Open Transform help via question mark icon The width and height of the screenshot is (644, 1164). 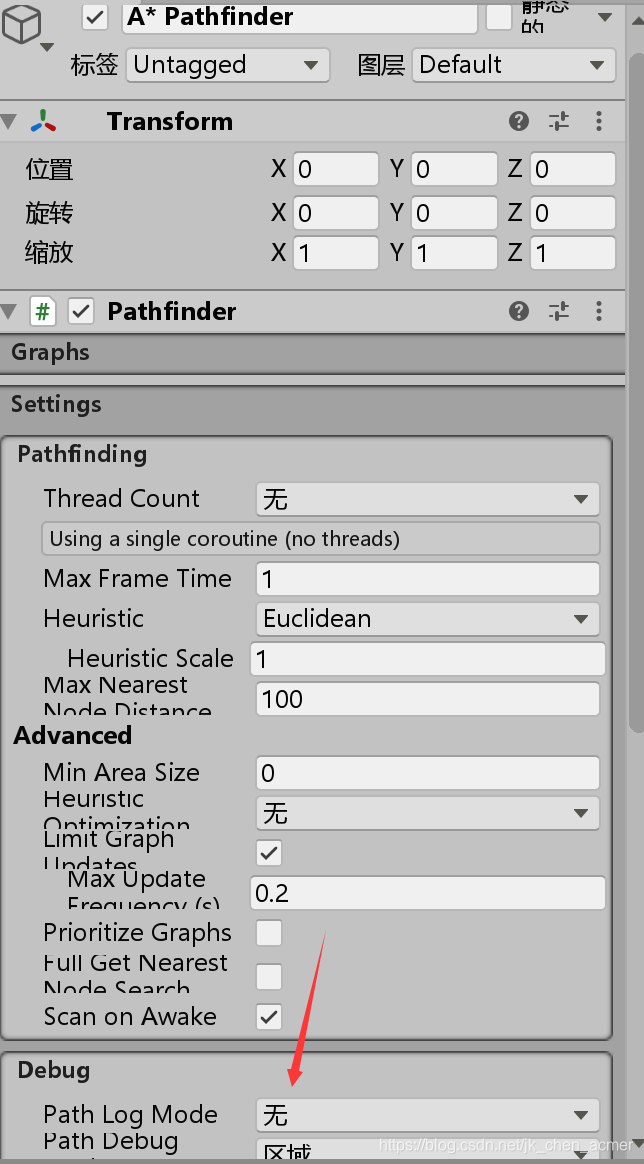pos(518,120)
